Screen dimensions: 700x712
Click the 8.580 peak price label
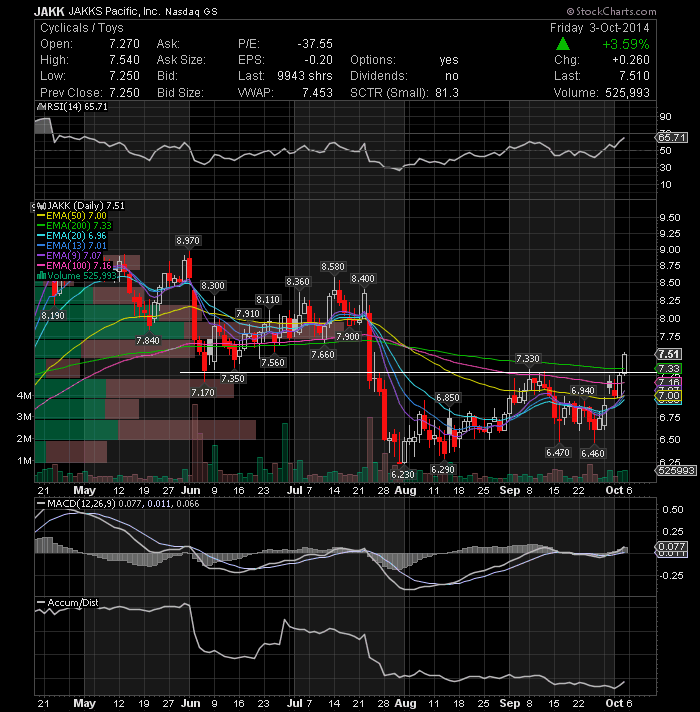click(333, 267)
